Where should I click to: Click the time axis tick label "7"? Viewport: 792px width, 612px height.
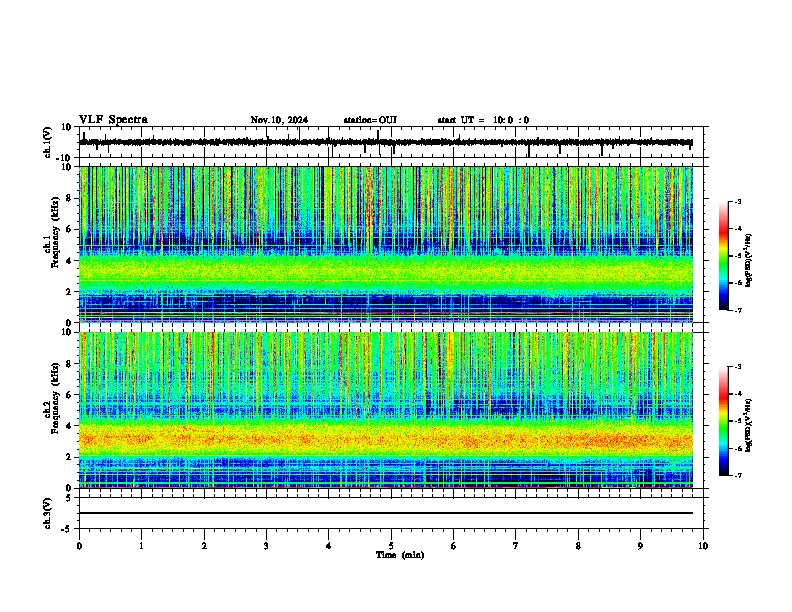[516, 546]
